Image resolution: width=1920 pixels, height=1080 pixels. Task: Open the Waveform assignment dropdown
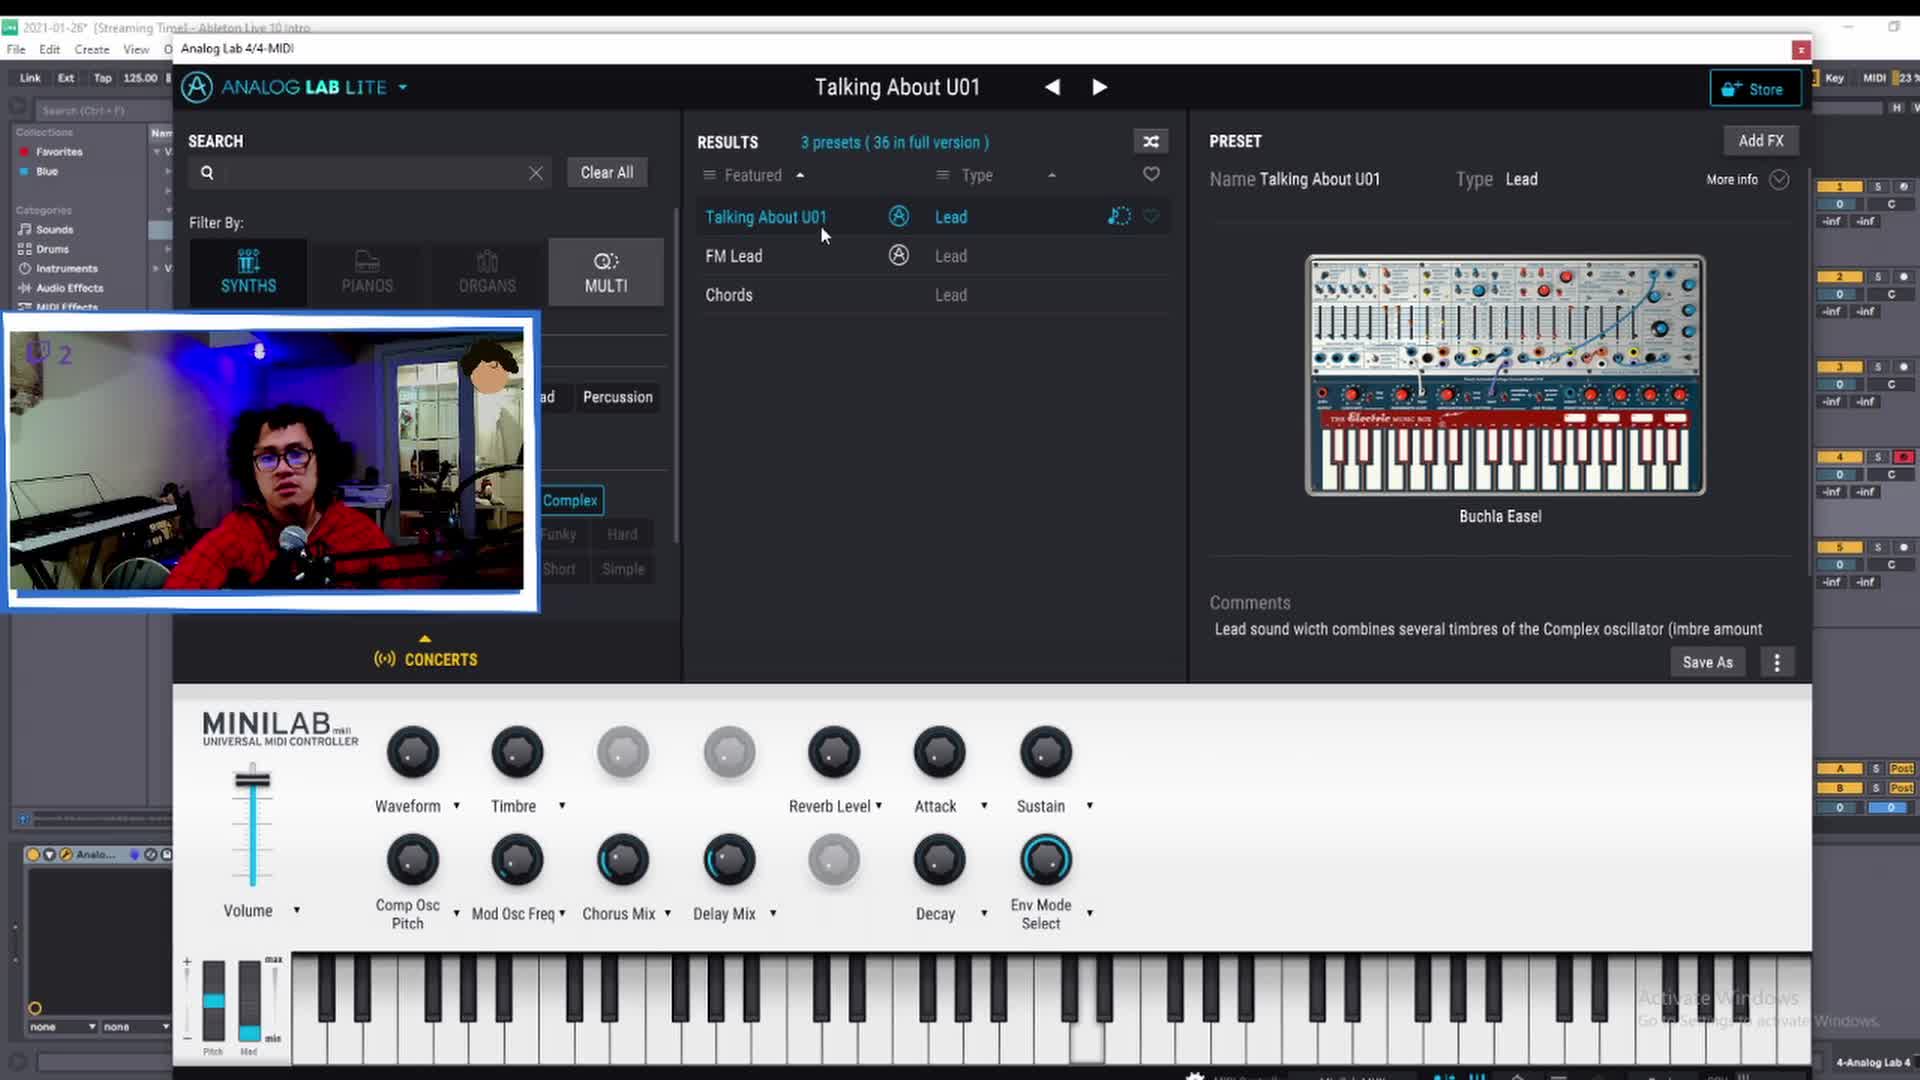point(456,806)
